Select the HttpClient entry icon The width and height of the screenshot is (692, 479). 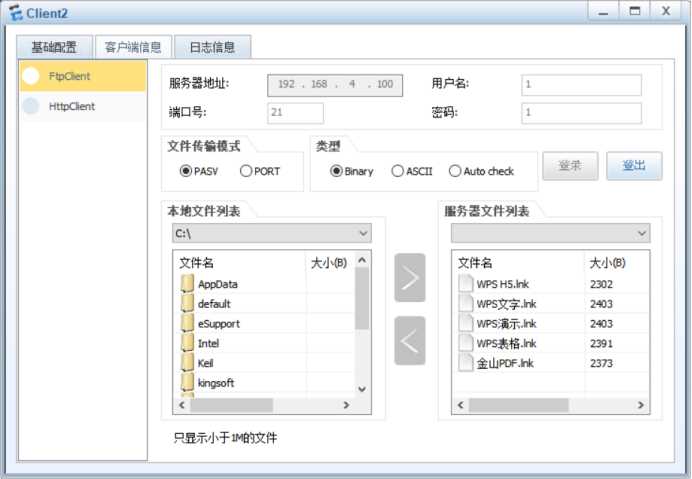[x=31, y=106]
